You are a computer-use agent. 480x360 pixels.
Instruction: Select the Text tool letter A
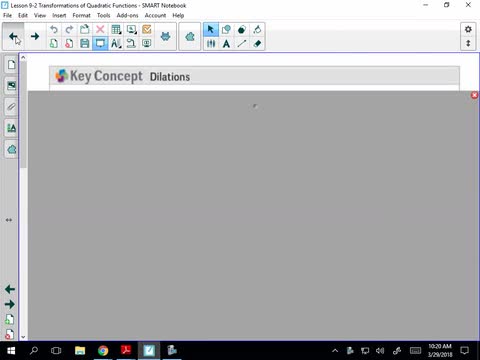226,44
